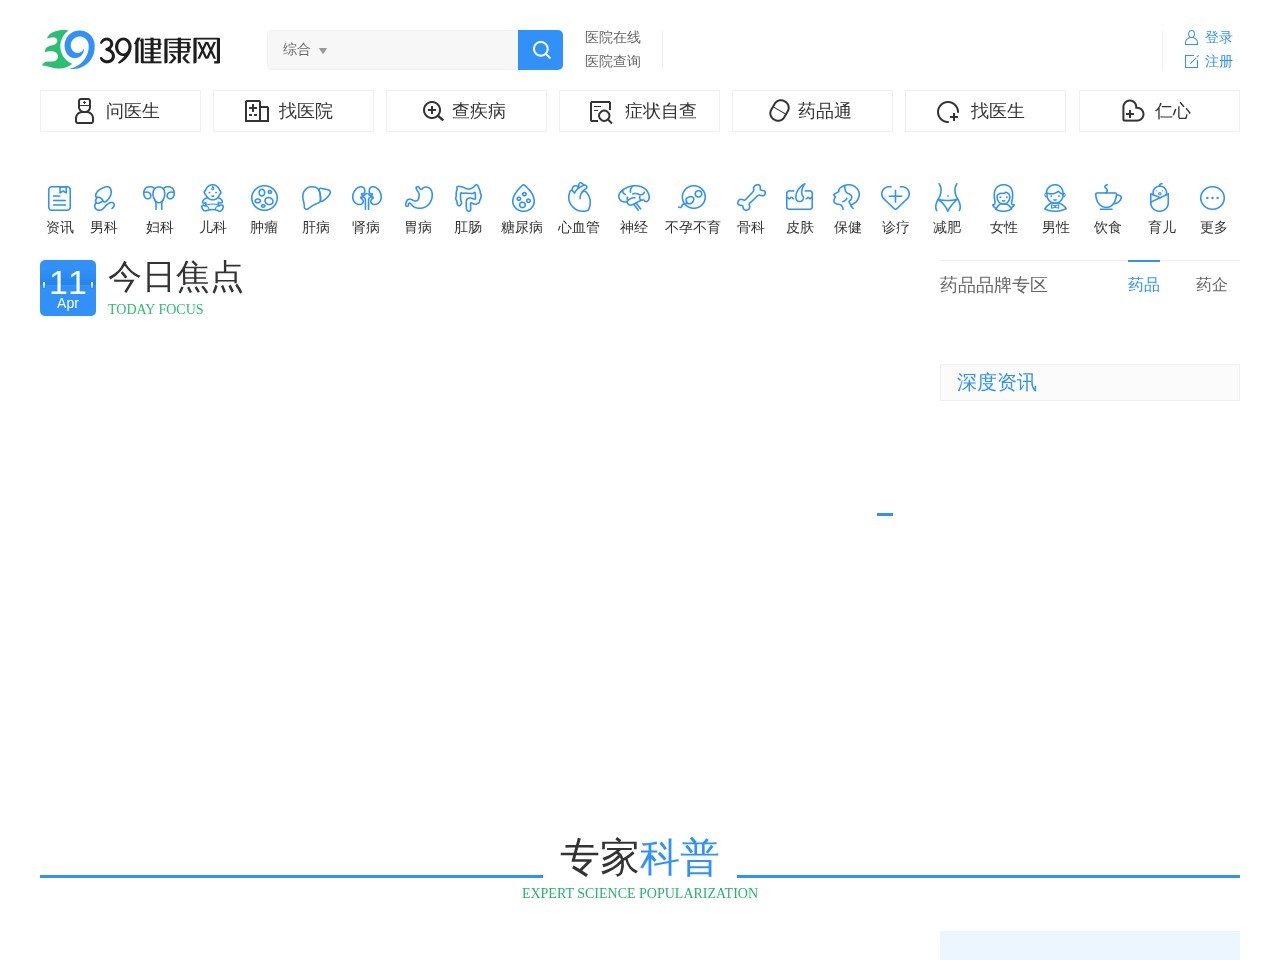
Task: Open the 皮肤 dermatology channel icon
Action: coord(799,207)
